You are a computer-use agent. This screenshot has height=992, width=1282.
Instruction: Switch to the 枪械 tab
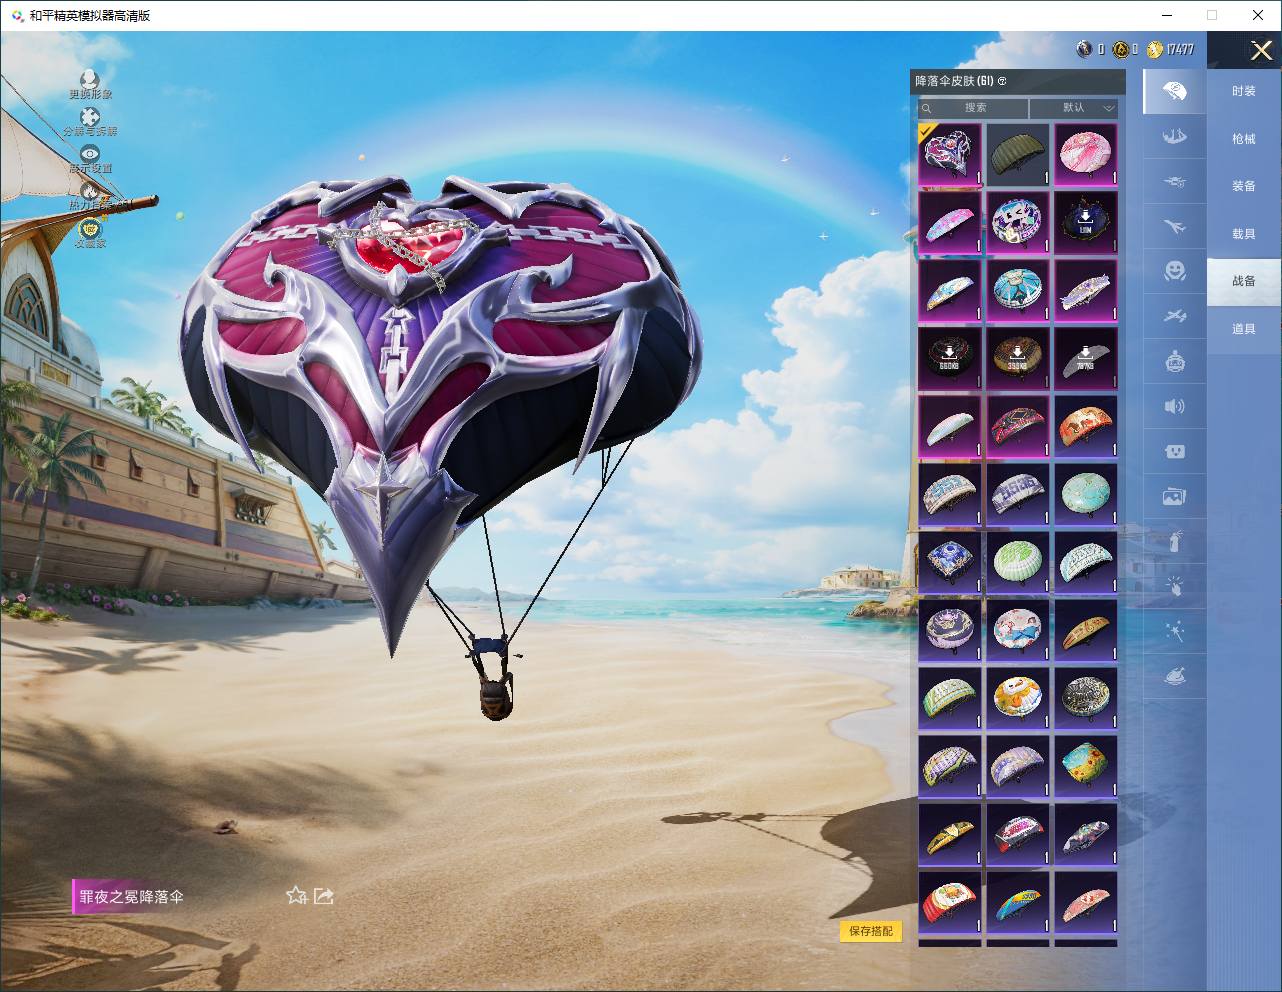(1244, 139)
